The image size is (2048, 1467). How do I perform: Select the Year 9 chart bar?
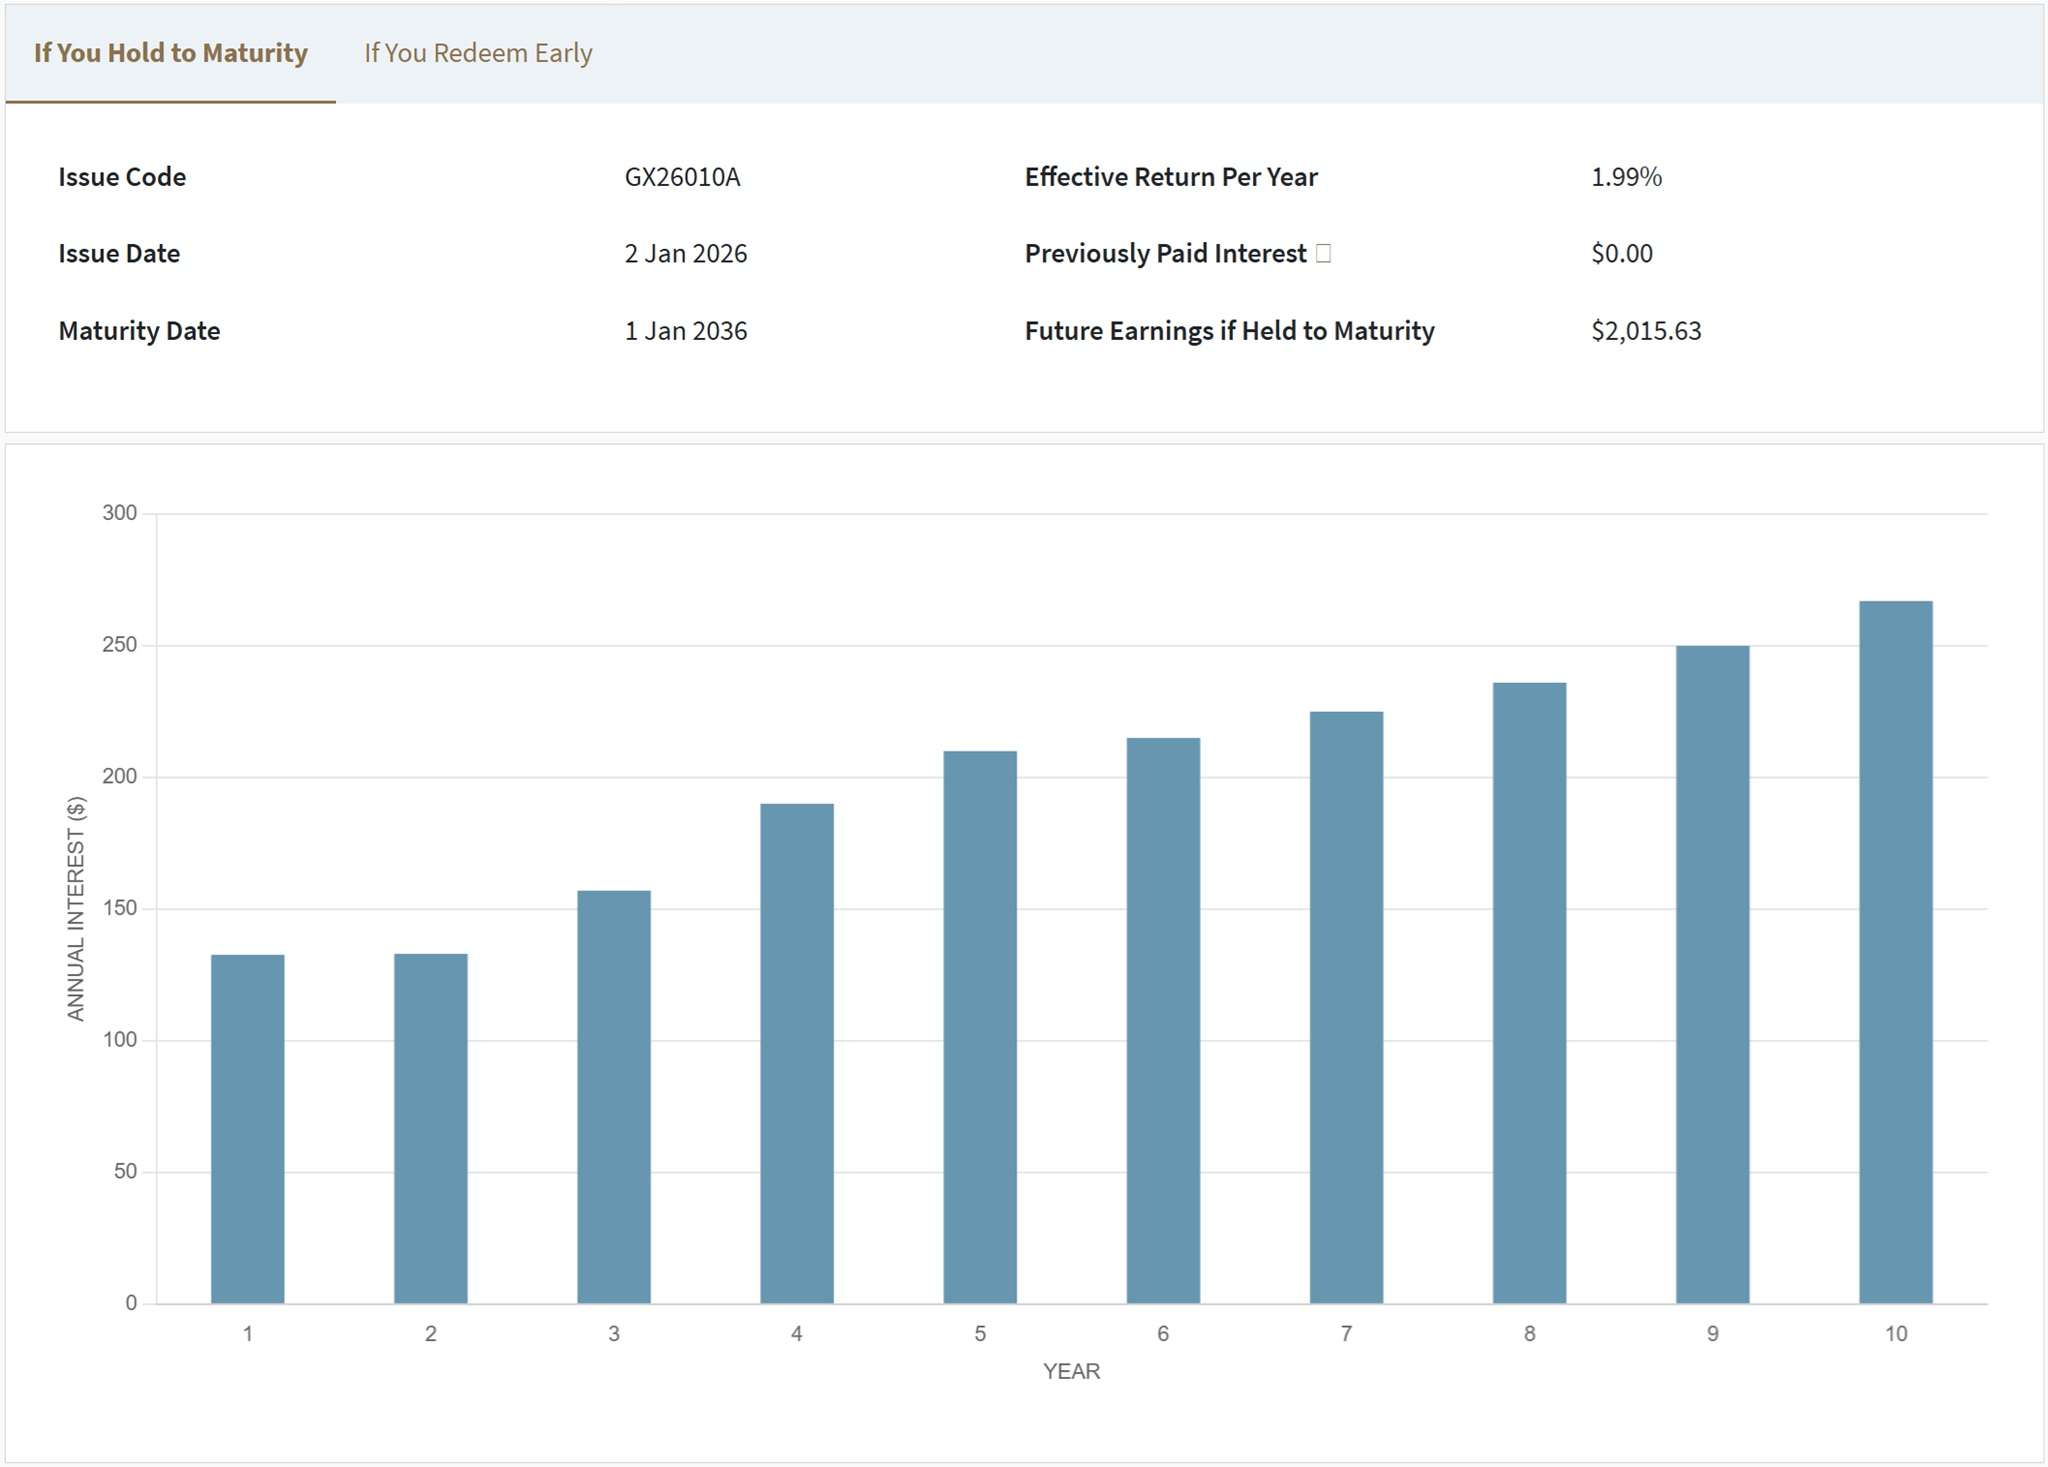(x=1712, y=974)
